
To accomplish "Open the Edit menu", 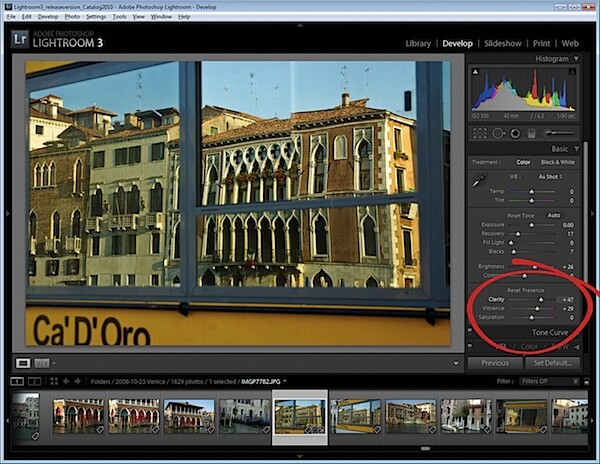I will tap(26, 17).
